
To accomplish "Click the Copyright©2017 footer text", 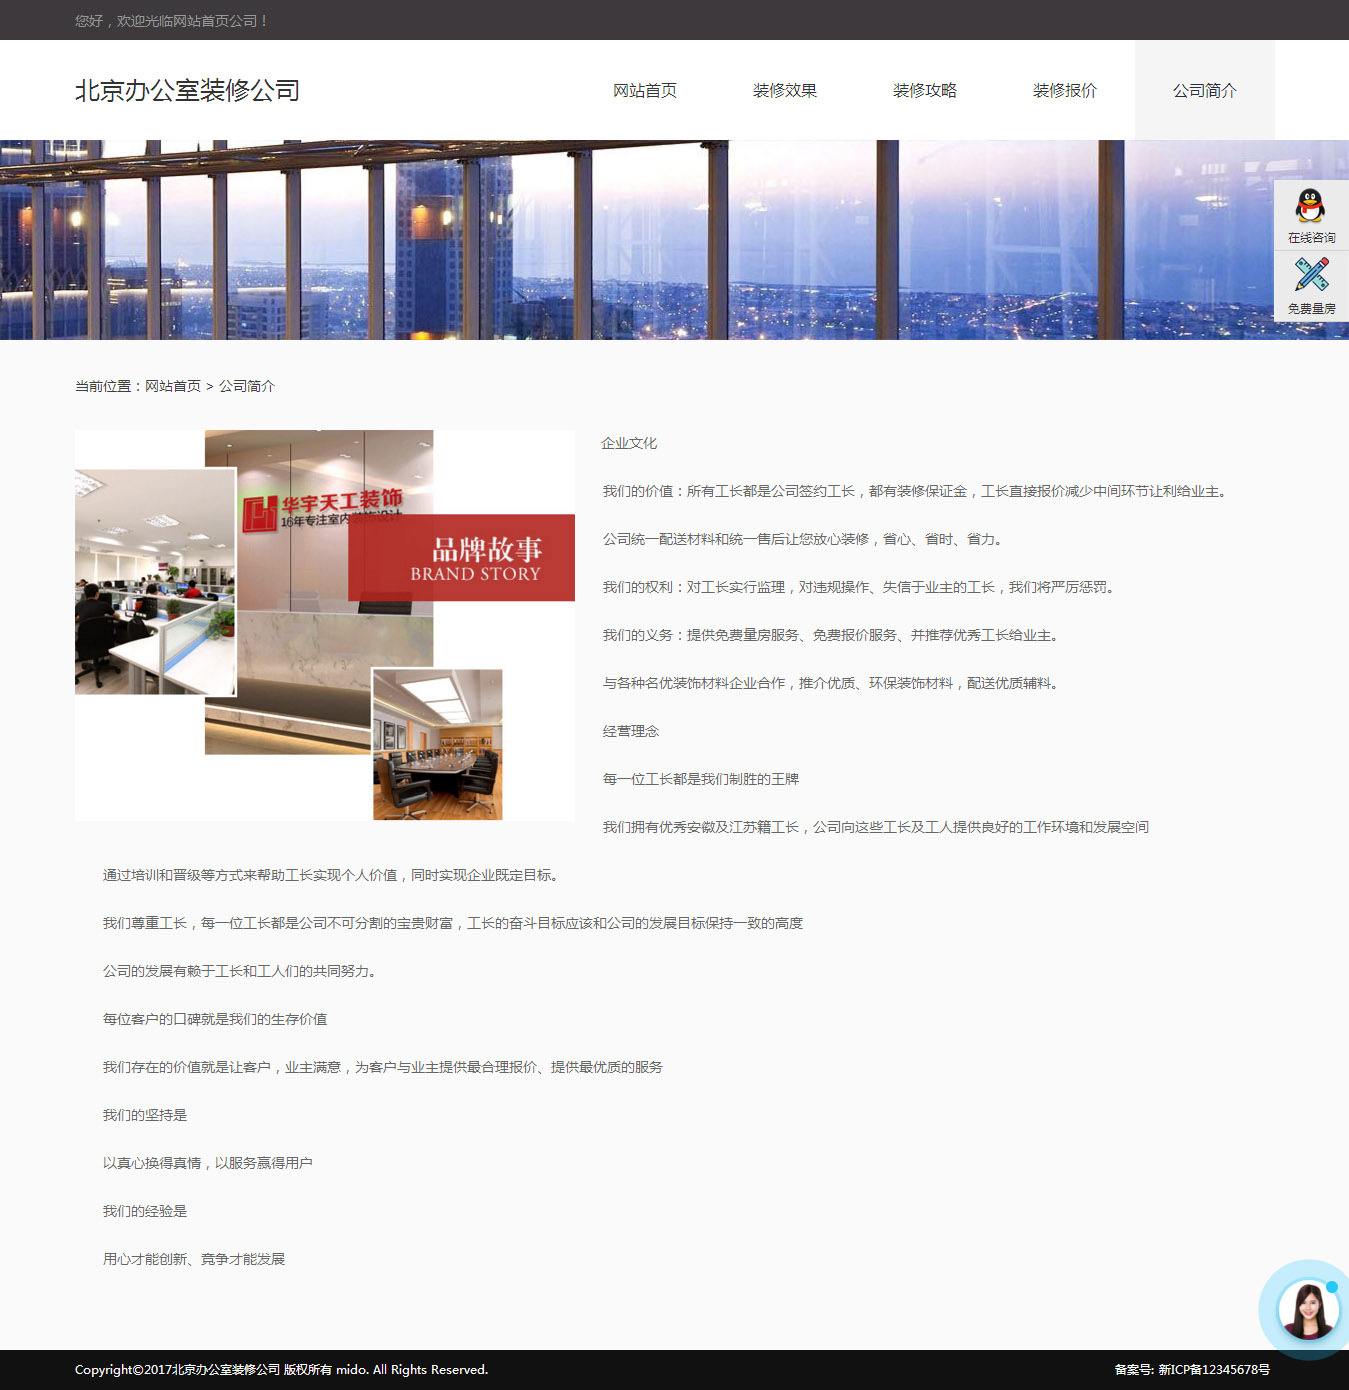I will [x=281, y=1370].
